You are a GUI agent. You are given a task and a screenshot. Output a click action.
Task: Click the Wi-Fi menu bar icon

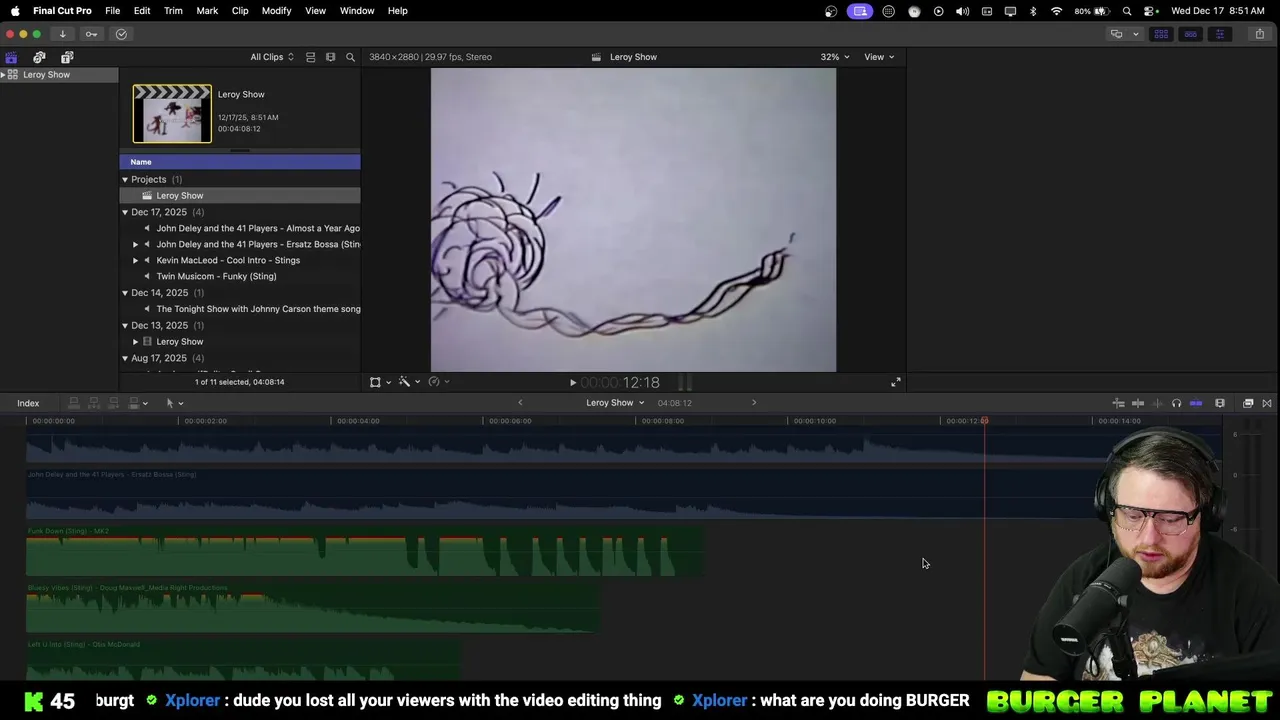(1057, 11)
